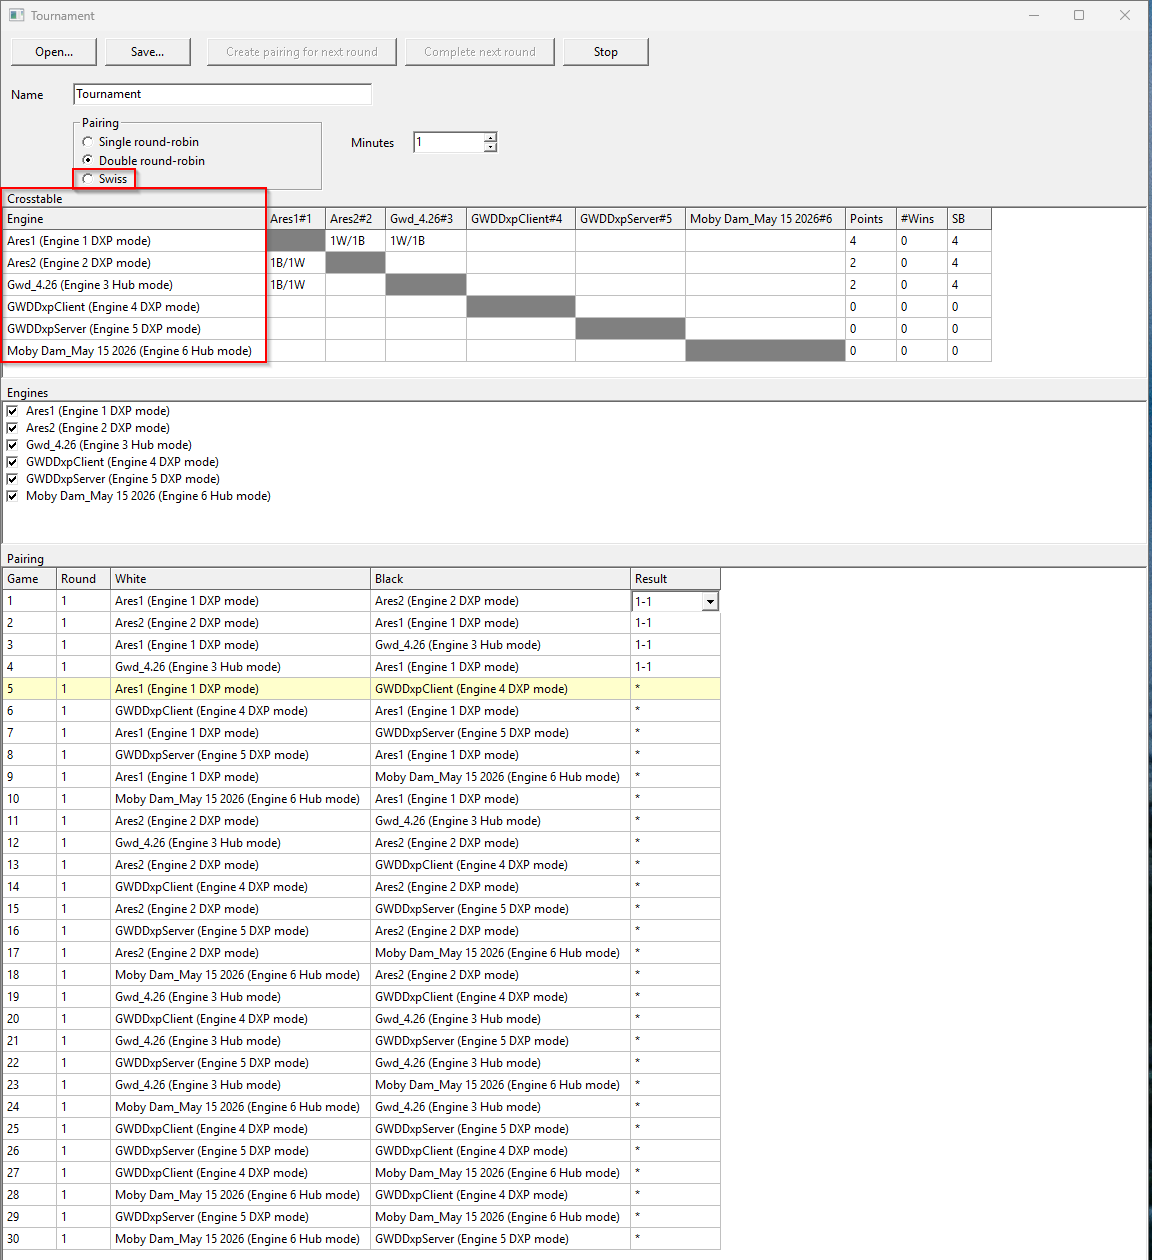The height and width of the screenshot is (1260, 1152).
Task: Click Ares2#2 crosstable column header
Action: point(355,219)
